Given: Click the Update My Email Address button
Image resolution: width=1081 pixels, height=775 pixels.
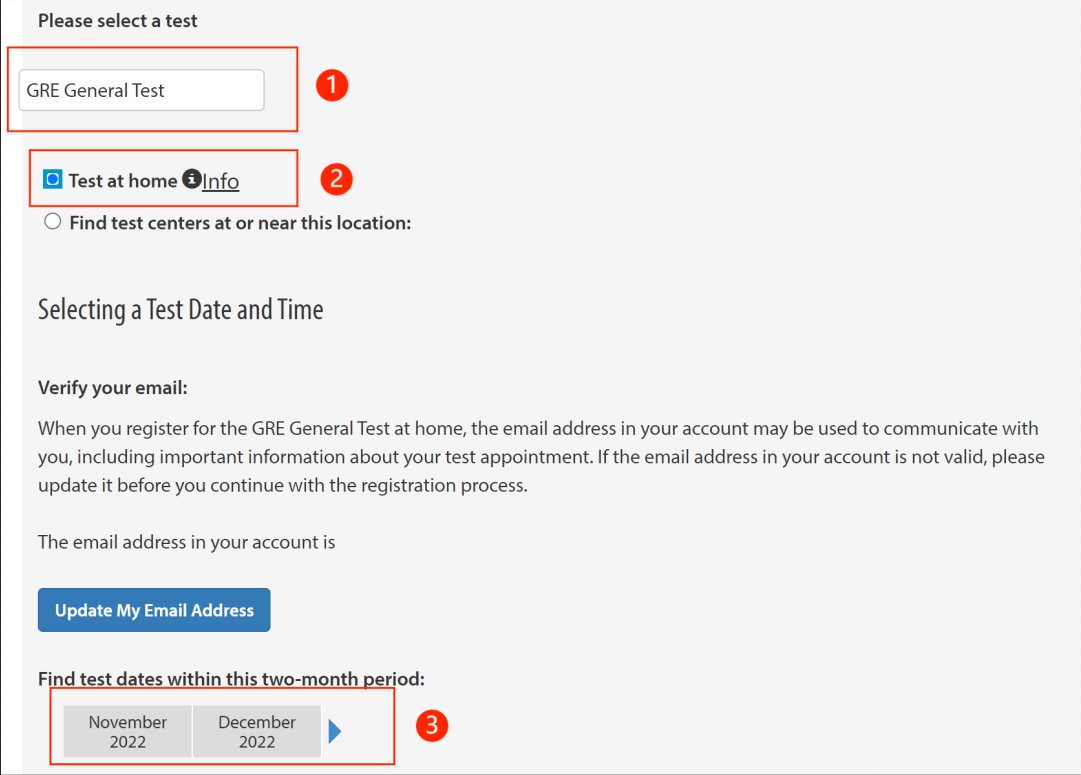Looking at the screenshot, I should coord(154,610).
